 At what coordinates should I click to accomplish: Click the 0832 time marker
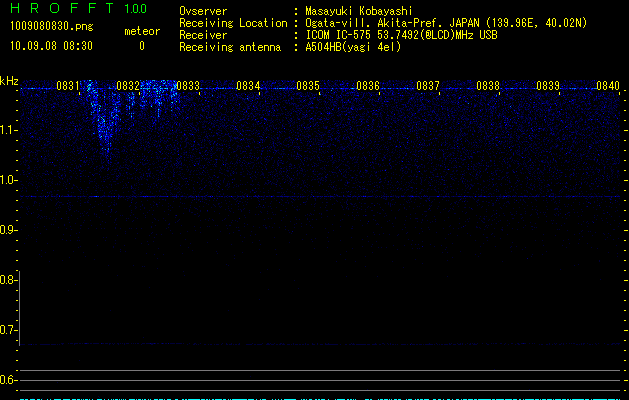click(128, 86)
